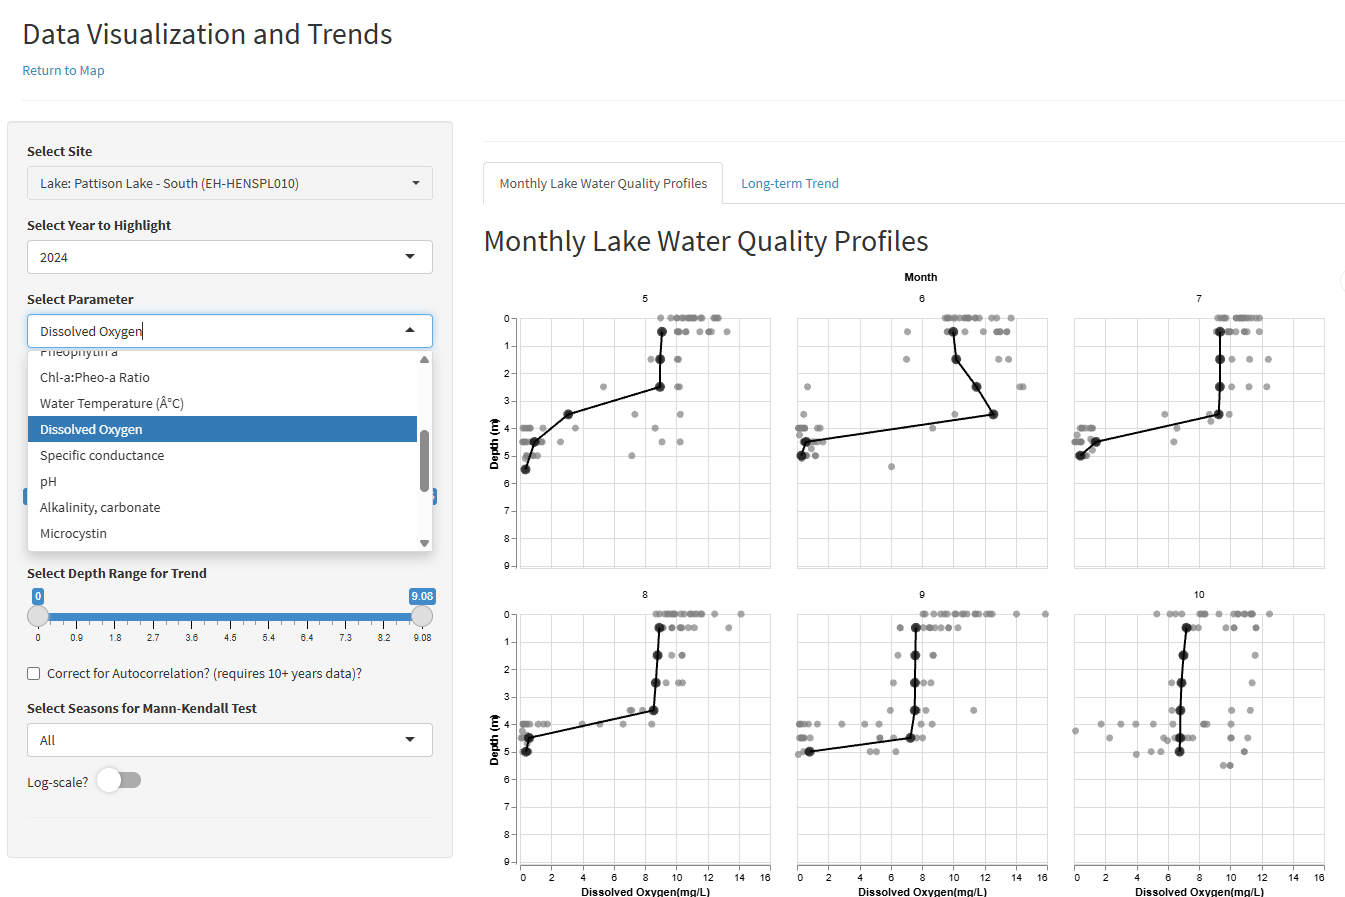Click the parameter list scrollbar thumb
1345x897 pixels.
tap(425, 460)
